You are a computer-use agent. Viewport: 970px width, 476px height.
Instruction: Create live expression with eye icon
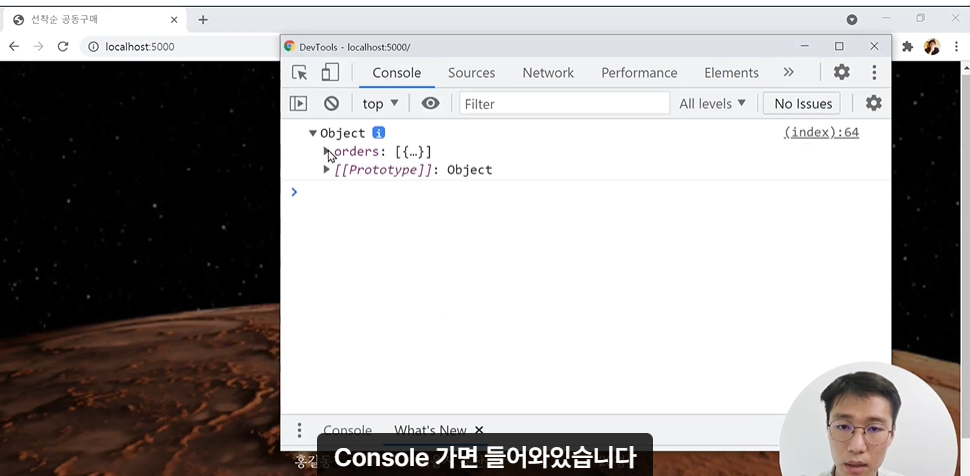[x=431, y=103]
